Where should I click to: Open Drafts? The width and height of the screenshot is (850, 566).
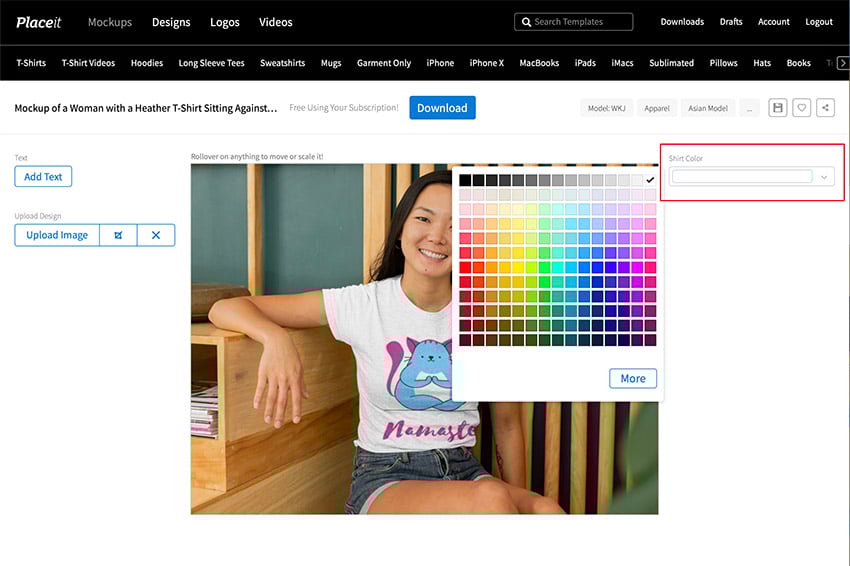click(731, 22)
